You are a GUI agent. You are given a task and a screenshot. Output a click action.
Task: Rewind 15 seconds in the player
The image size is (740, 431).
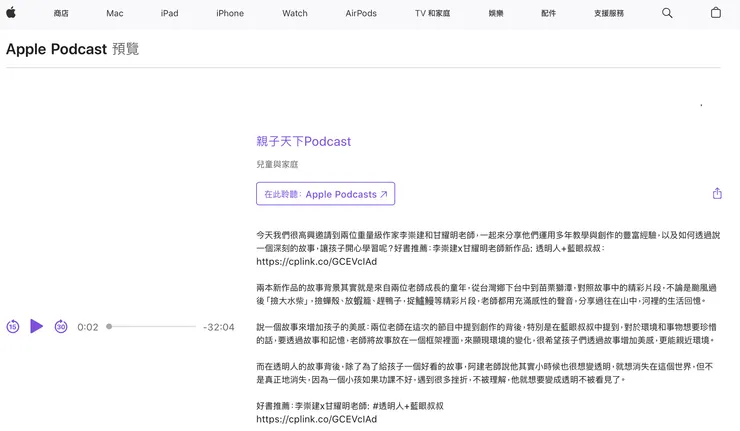pyautogui.click(x=13, y=326)
